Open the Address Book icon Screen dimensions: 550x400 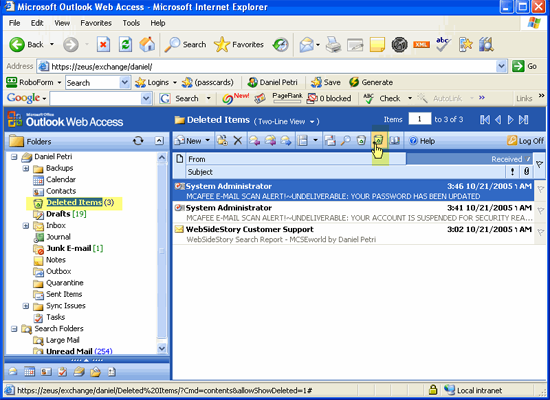pos(395,141)
